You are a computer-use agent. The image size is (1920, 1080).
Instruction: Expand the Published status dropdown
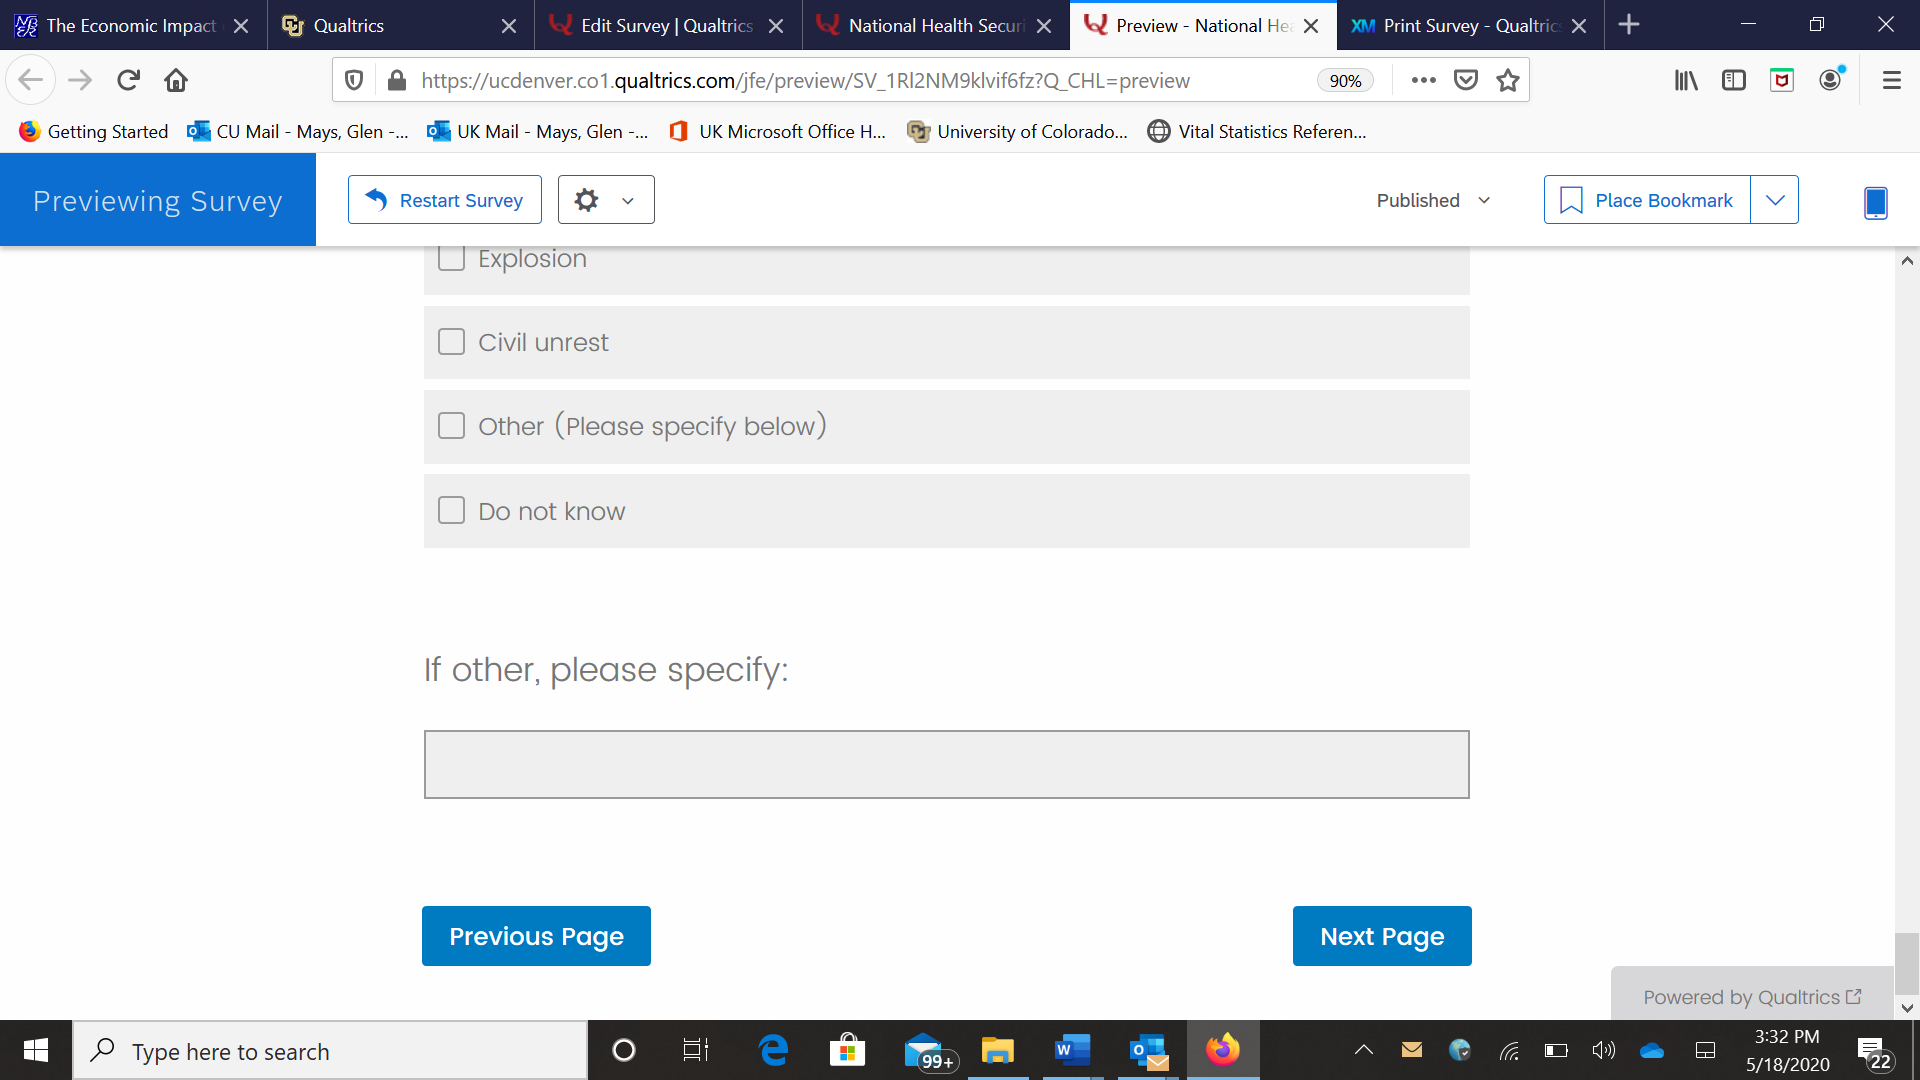click(x=1433, y=200)
